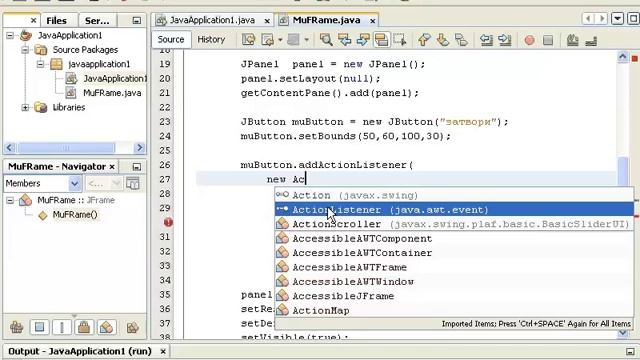Screen dimensions: 640x360
Task: Open the Files panel tab
Action: point(56,20)
